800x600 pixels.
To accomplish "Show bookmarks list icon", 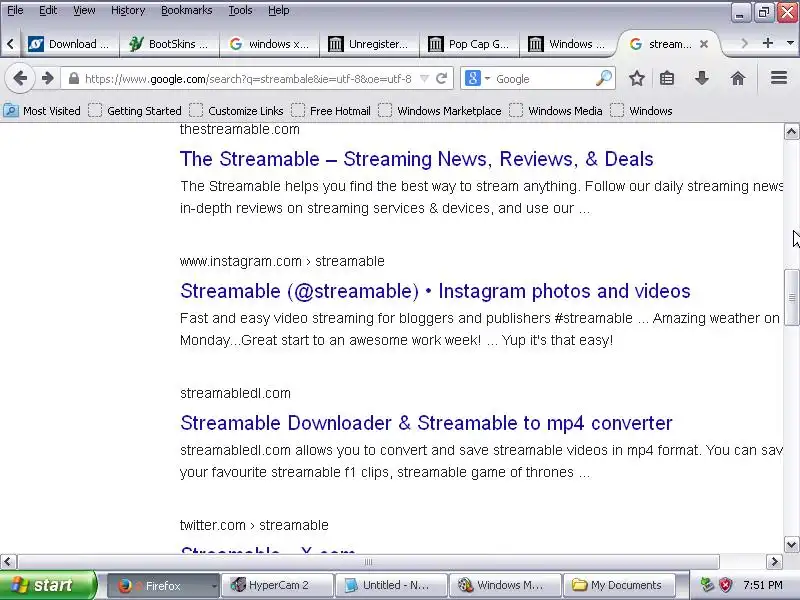I will coord(667,79).
